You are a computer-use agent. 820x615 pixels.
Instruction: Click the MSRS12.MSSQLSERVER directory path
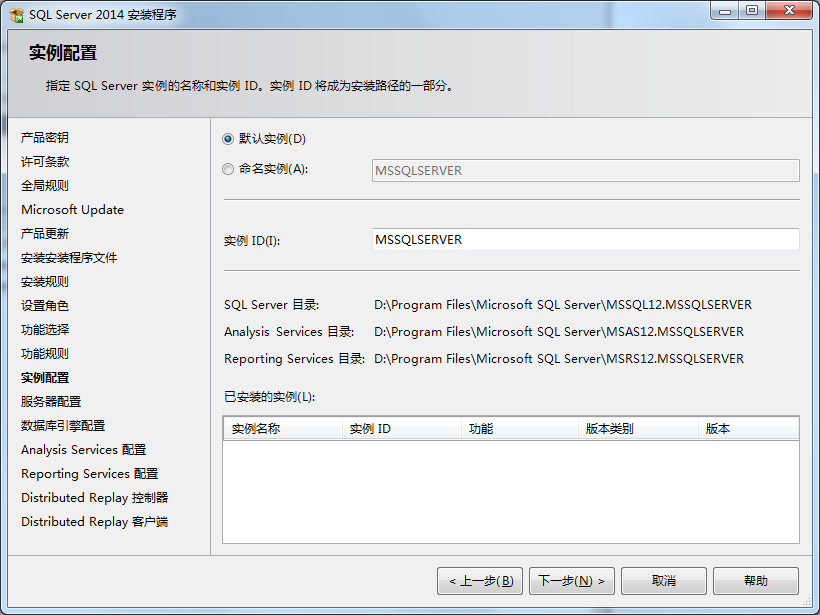(x=559, y=359)
